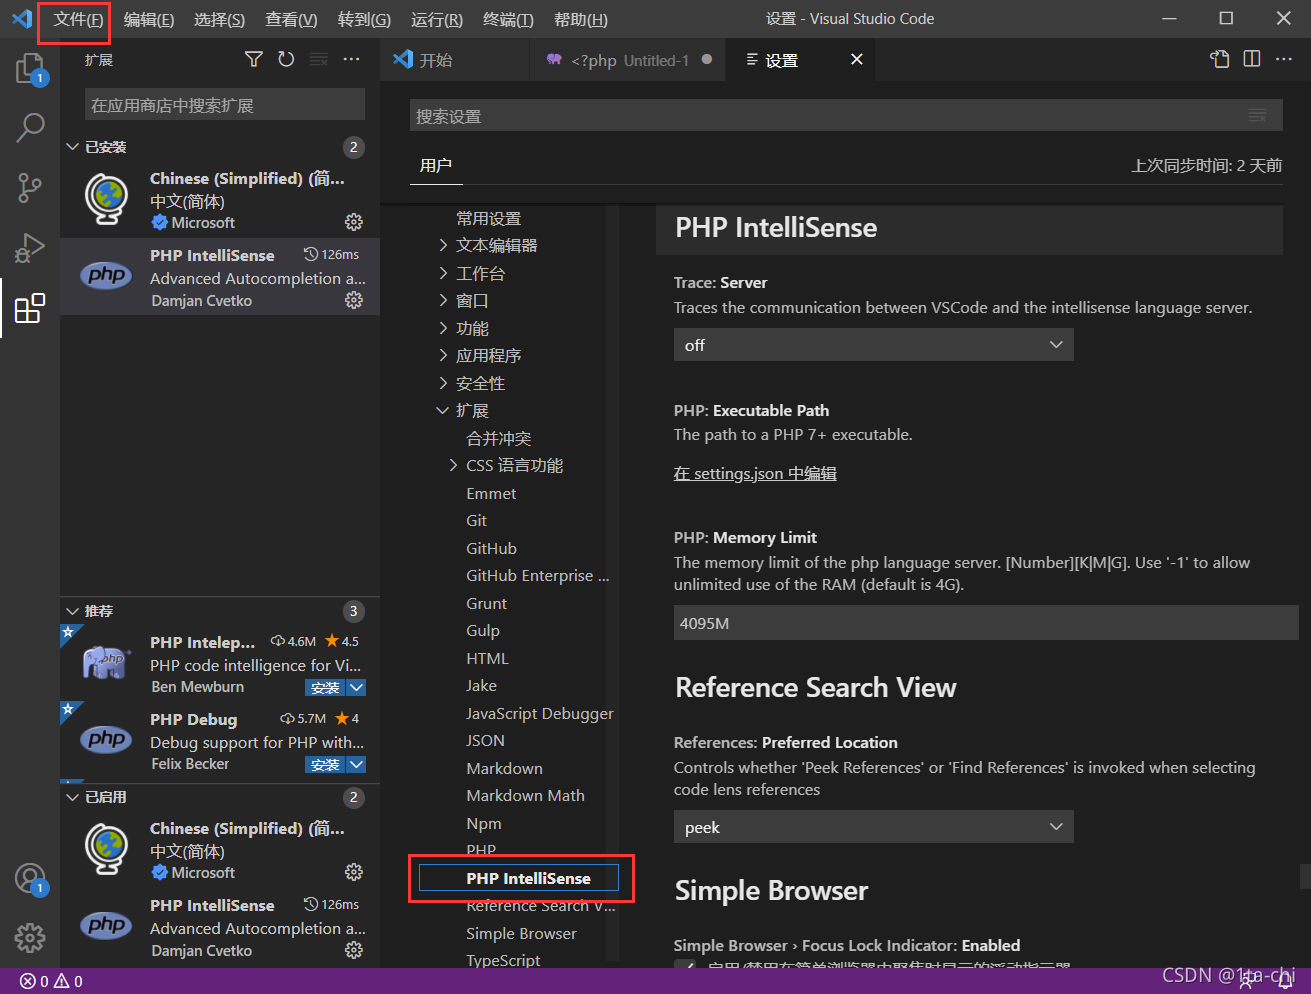Focus the 搜索设置 settings search box

[846, 116]
